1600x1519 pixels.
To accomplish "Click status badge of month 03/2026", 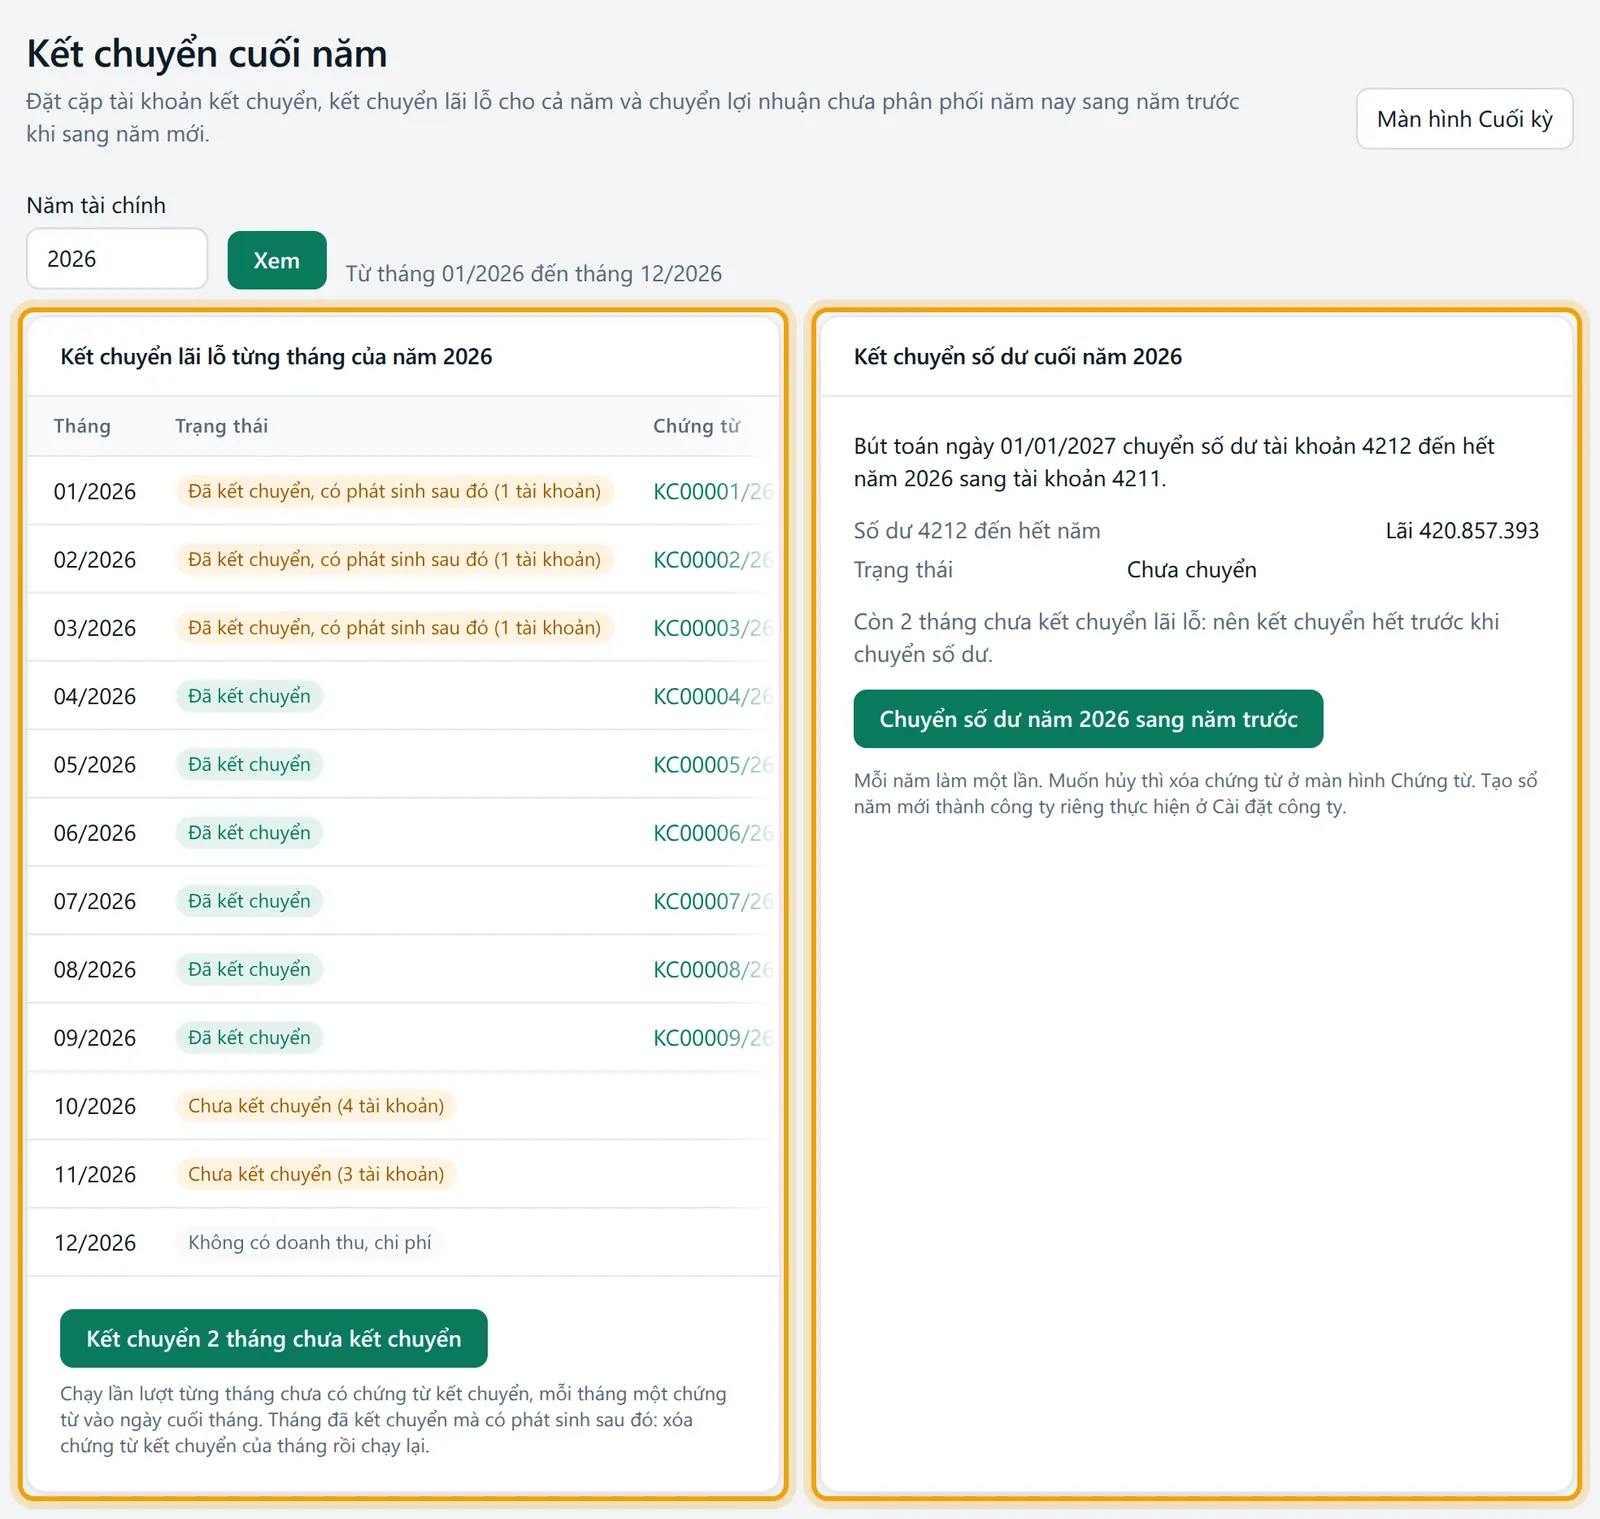I will coord(395,627).
